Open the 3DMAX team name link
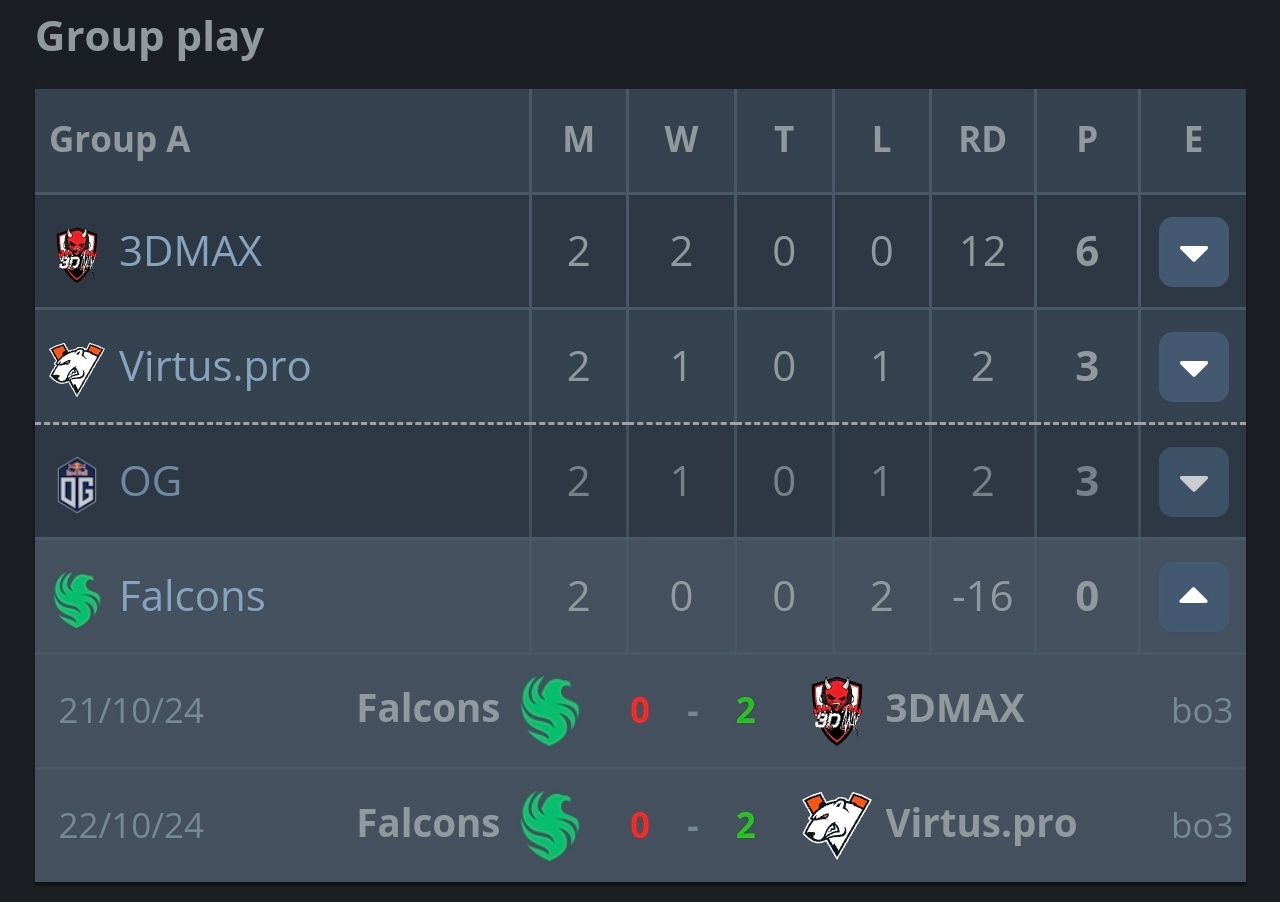This screenshot has height=902, width=1280. [x=191, y=251]
